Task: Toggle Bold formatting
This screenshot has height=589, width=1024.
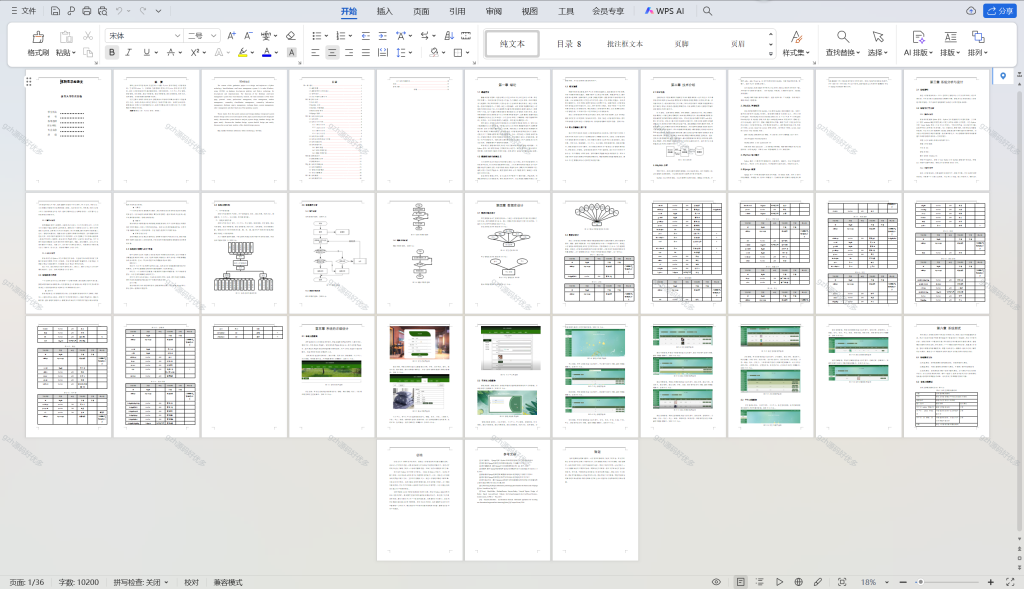Action: click(112, 52)
